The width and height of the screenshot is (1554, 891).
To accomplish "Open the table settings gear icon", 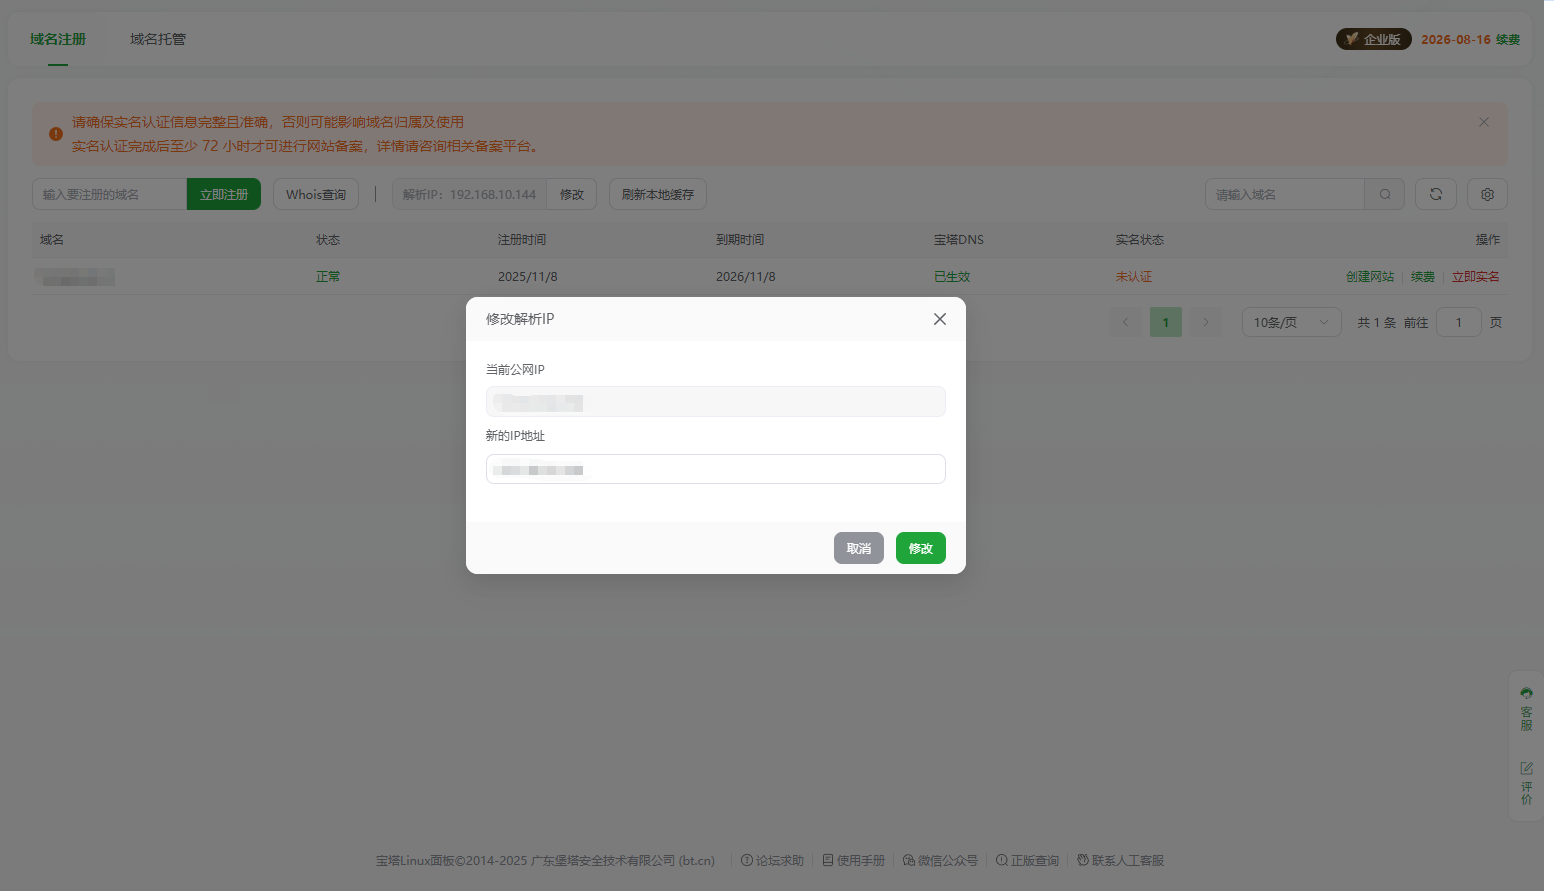I will click(1487, 193).
